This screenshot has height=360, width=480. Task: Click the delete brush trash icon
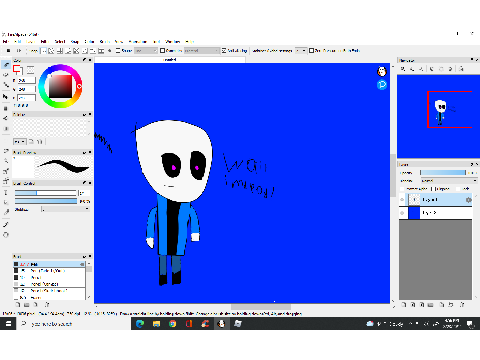[47, 304]
